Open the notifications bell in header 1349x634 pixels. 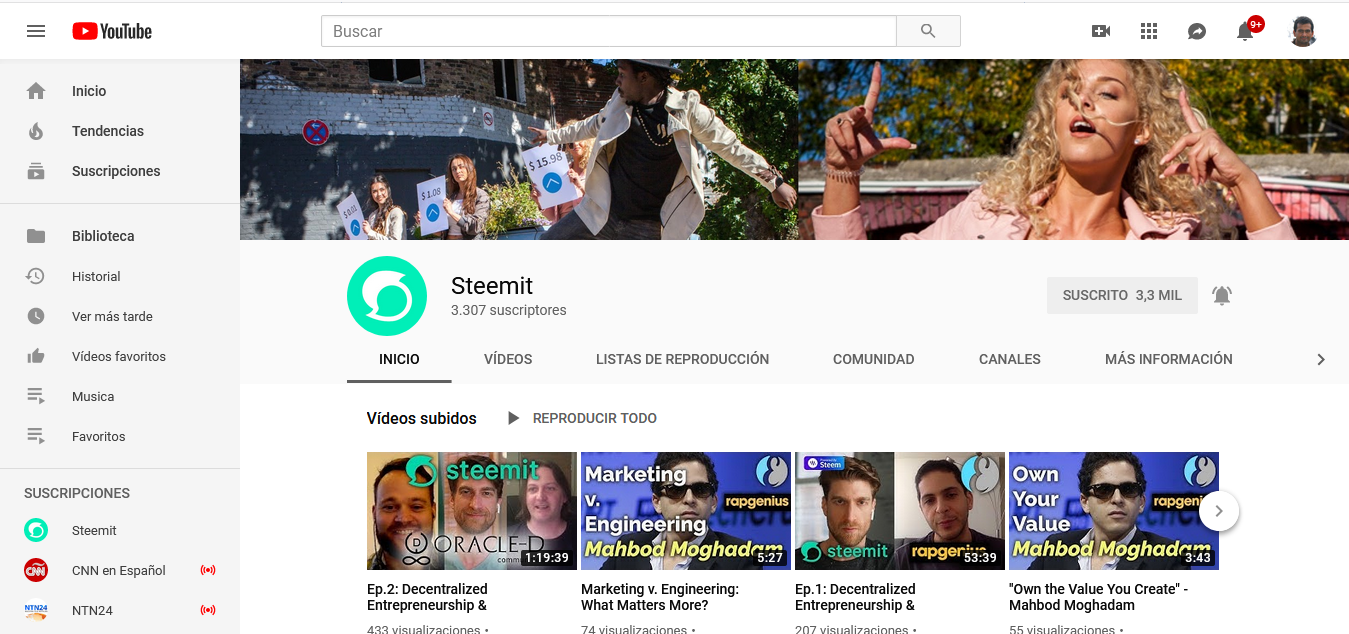coord(1245,31)
